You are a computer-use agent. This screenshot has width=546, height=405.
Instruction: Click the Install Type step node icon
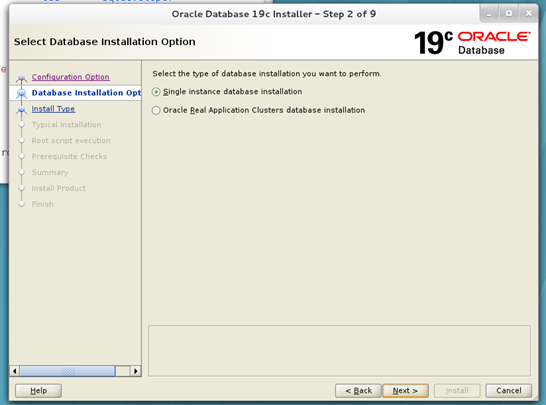click(x=22, y=110)
